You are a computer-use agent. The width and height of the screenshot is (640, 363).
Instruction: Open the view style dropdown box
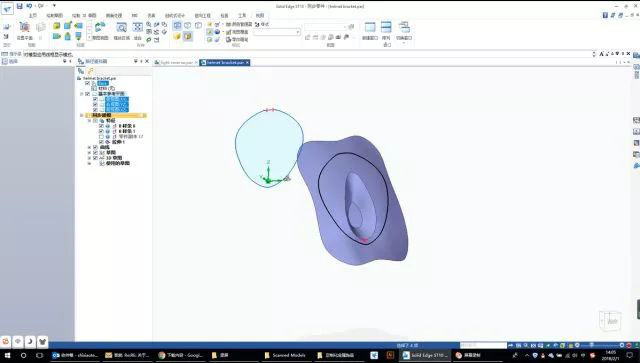coord(277,32)
